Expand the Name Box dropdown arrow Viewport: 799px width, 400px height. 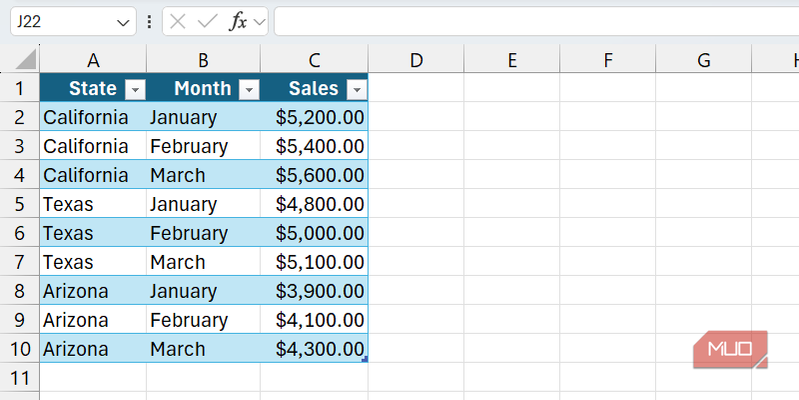(122, 21)
